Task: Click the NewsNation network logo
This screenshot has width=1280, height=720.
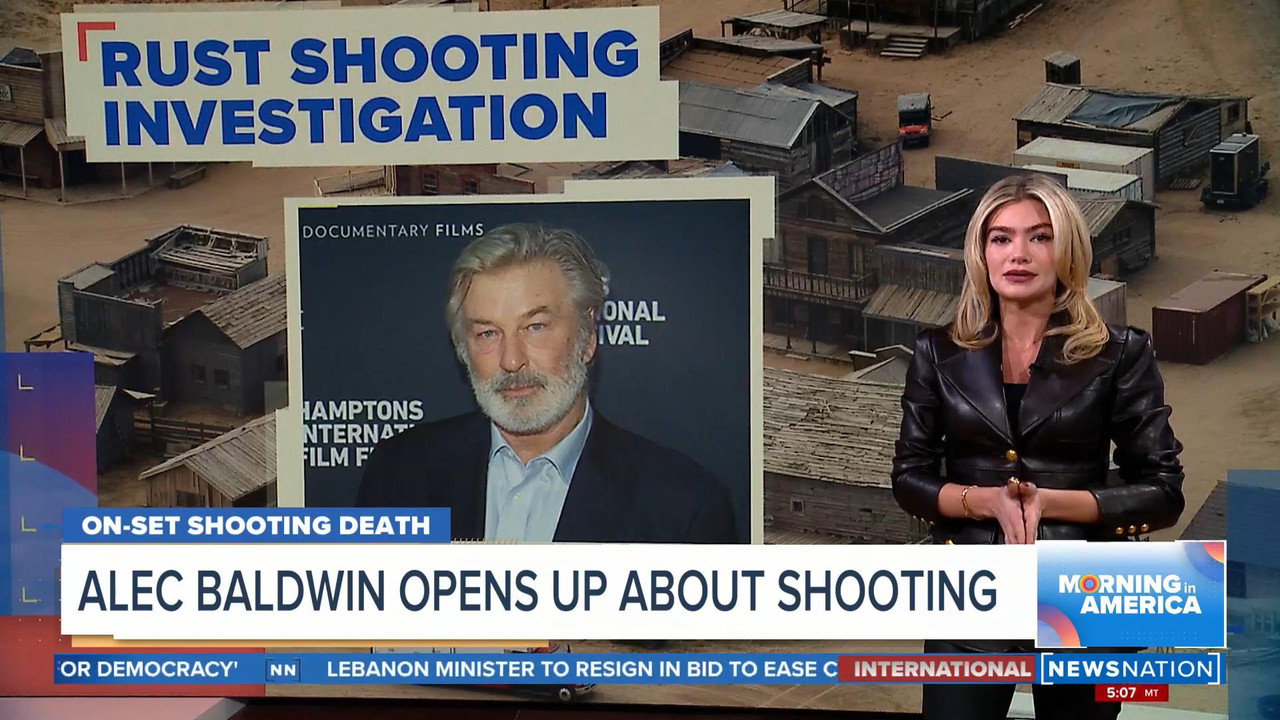Action: click(x=1132, y=669)
